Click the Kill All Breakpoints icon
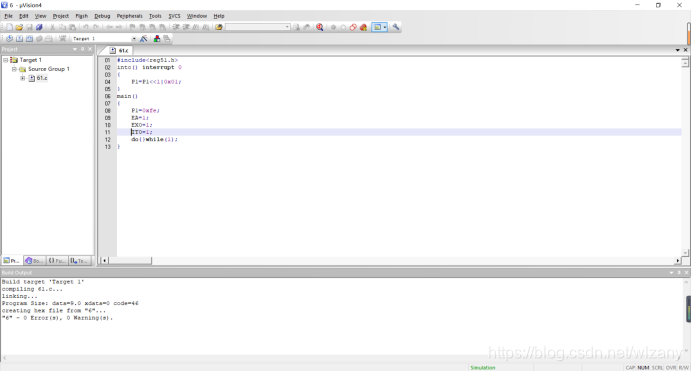Screen dimensions: 692x371 [363, 27]
